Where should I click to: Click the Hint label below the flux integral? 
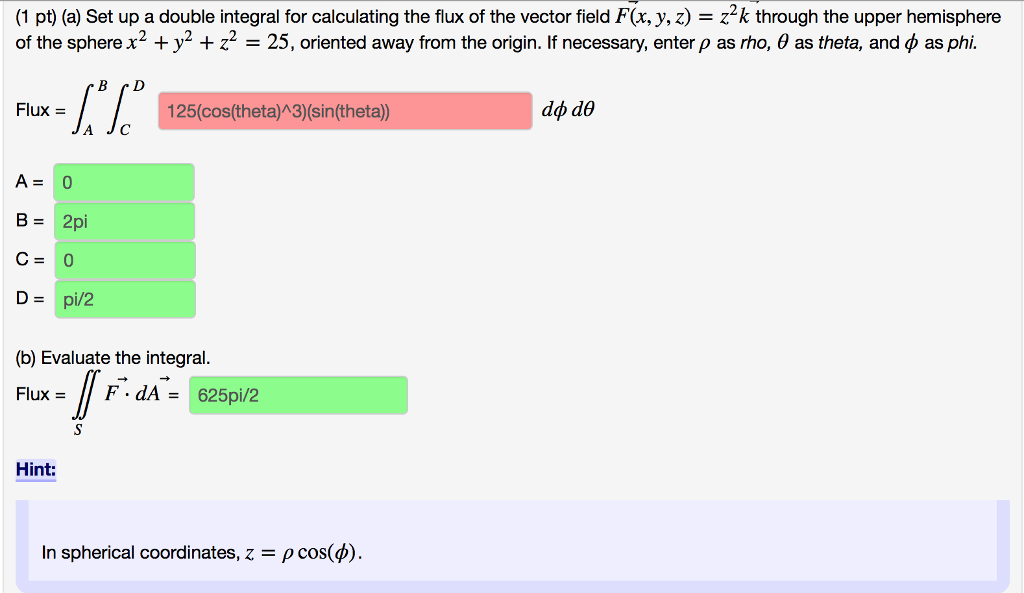(x=35, y=470)
